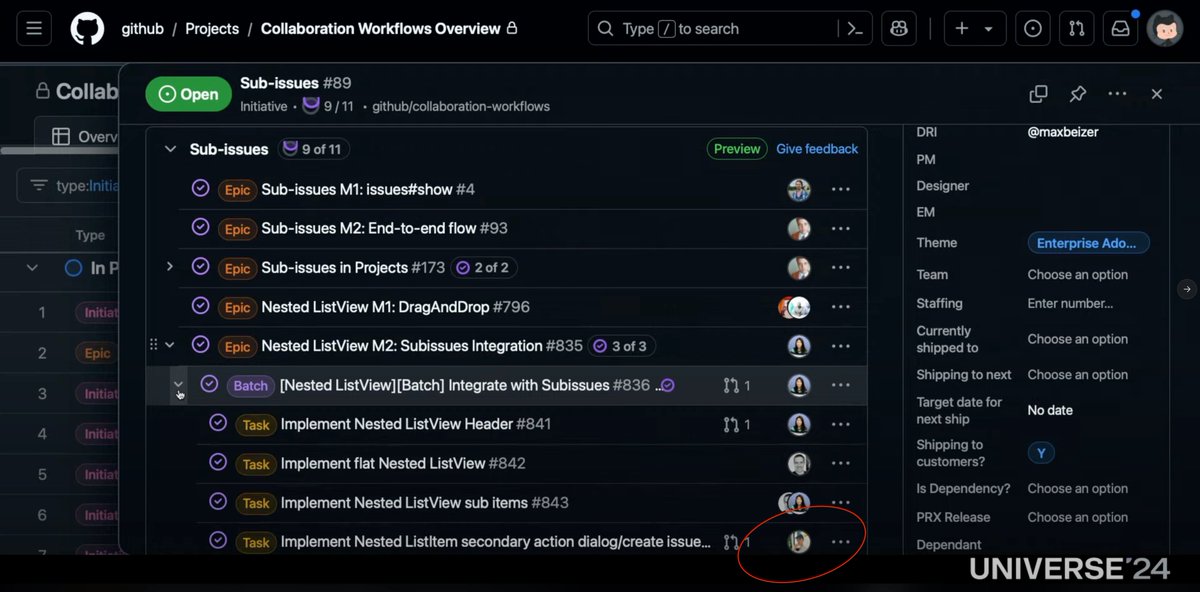Click assignee avatar on Sub-issues M1 row
Image resolution: width=1200 pixels, height=592 pixels.
click(798, 189)
